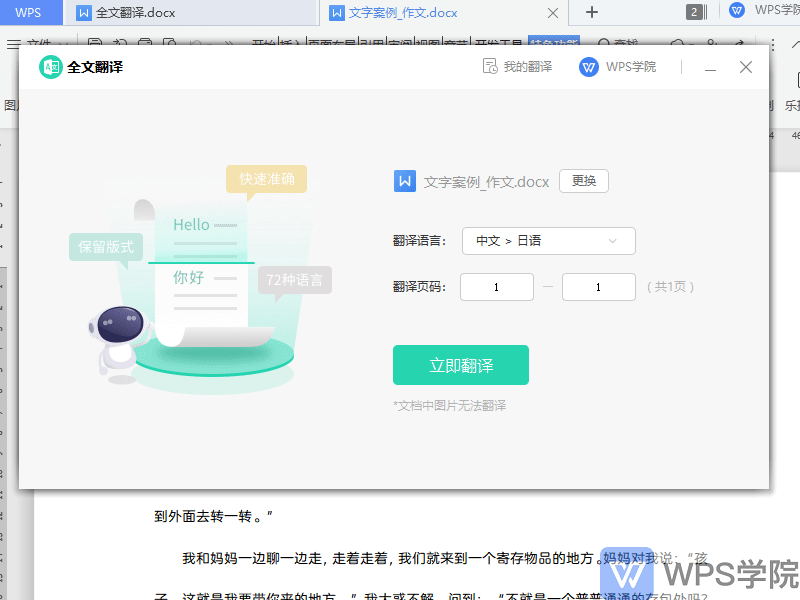Click the dropdown chevron arrow in language box
800x600 pixels.
click(x=613, y=241)
